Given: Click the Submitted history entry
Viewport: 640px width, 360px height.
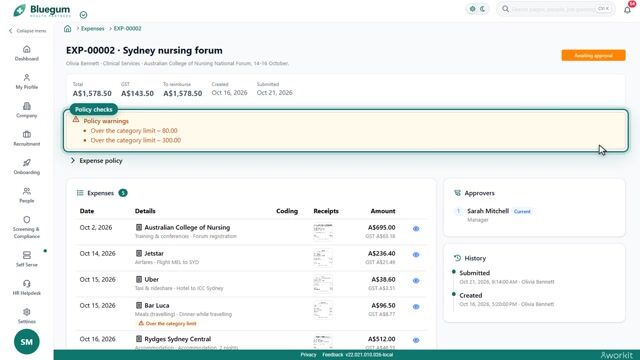Looking at the screenshot, I should coord(474,273).
